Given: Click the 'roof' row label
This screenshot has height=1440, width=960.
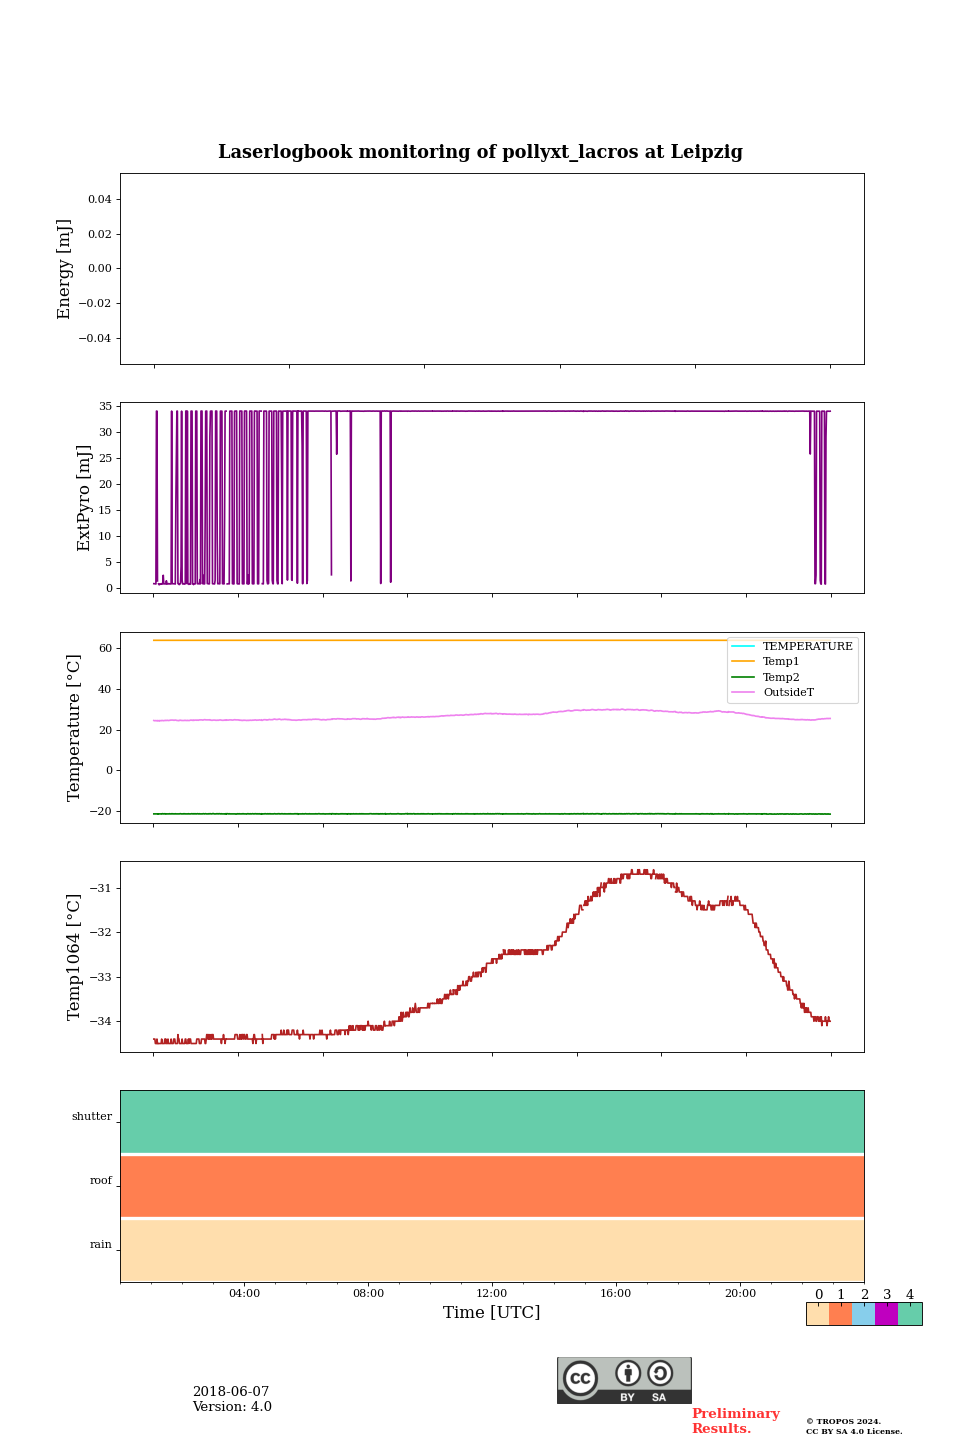Looking at the screenshot, I should click(x=101, y=1181).
